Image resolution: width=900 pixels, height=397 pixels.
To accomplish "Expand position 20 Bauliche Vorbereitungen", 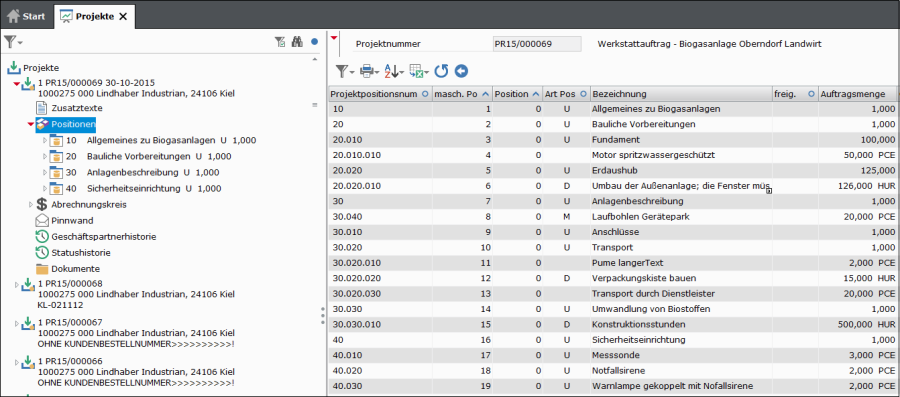I will (45, 157).
